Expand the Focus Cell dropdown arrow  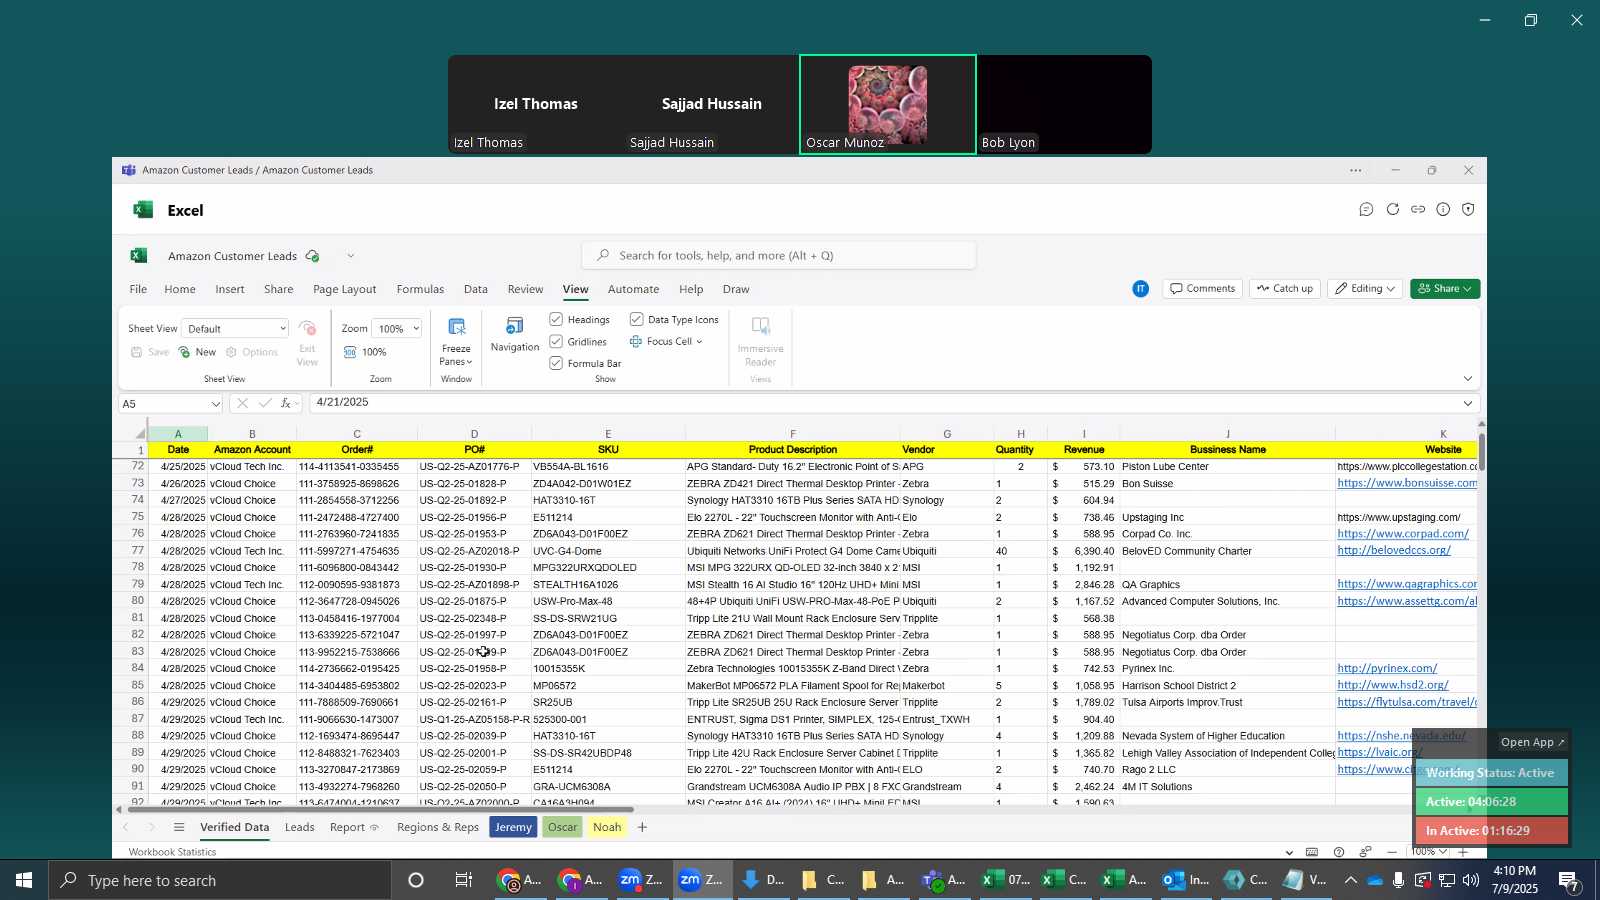pyautogui.click(x=699, y=342)
